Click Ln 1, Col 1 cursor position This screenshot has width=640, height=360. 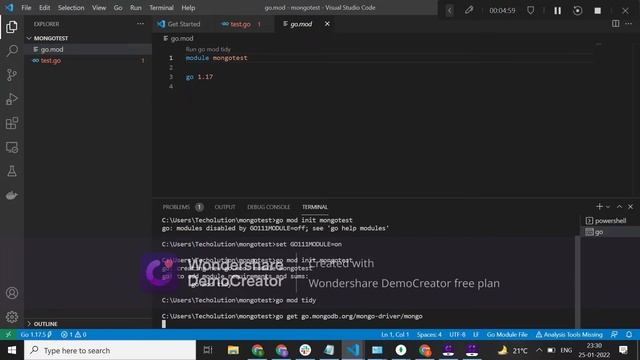pos(395,334)
